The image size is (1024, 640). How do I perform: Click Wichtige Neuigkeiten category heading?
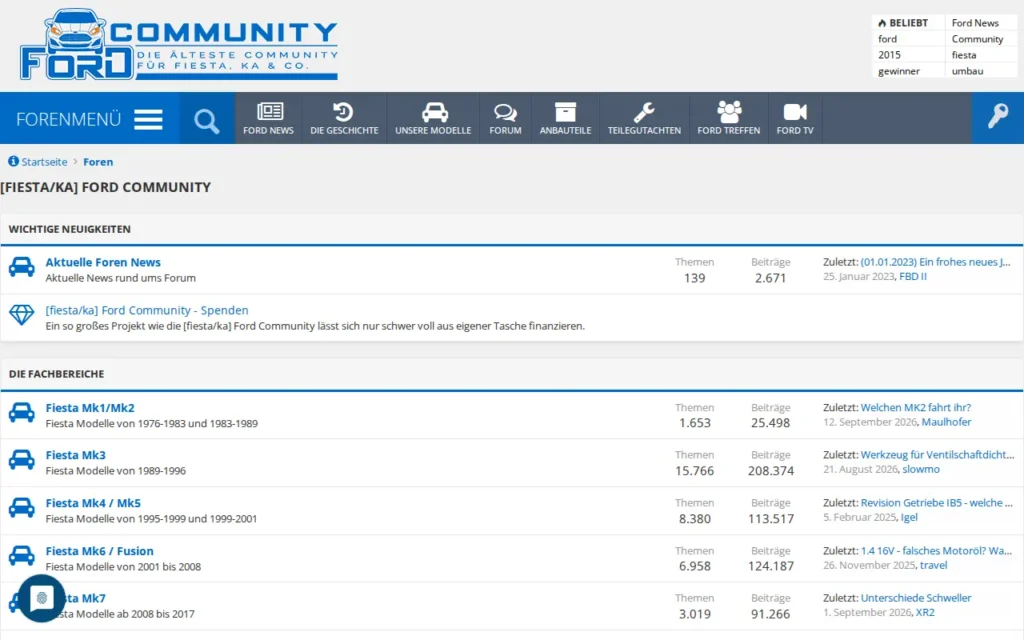point(69,229)
